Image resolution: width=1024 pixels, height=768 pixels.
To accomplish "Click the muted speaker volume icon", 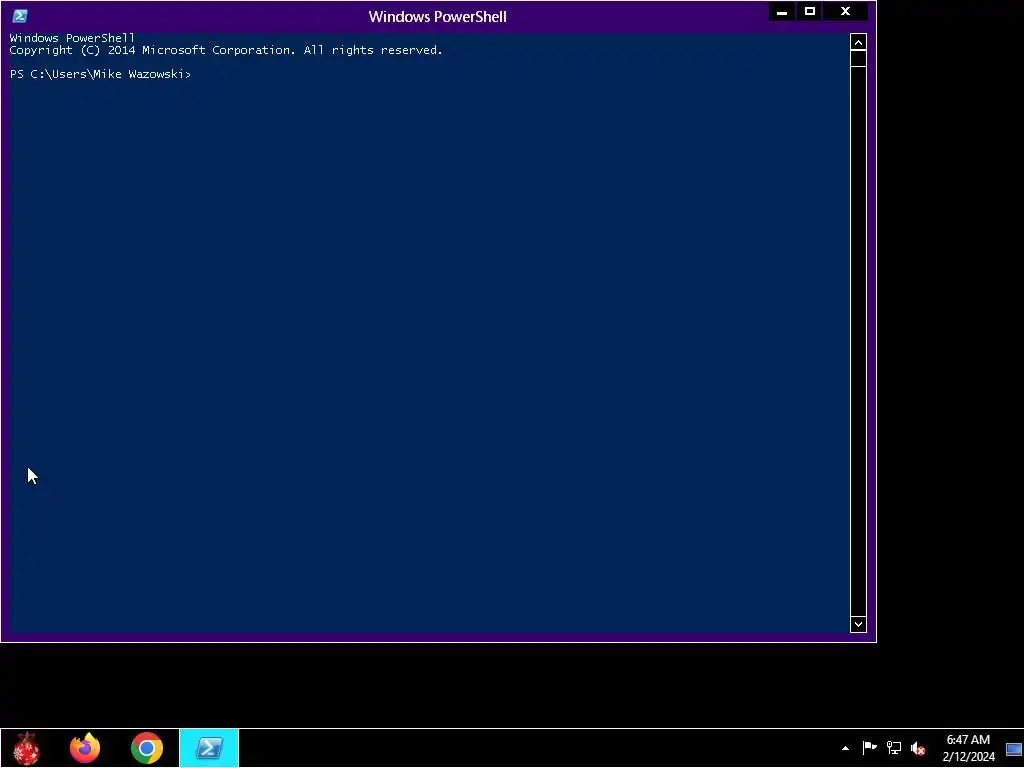I will click(x=918, y=748).
